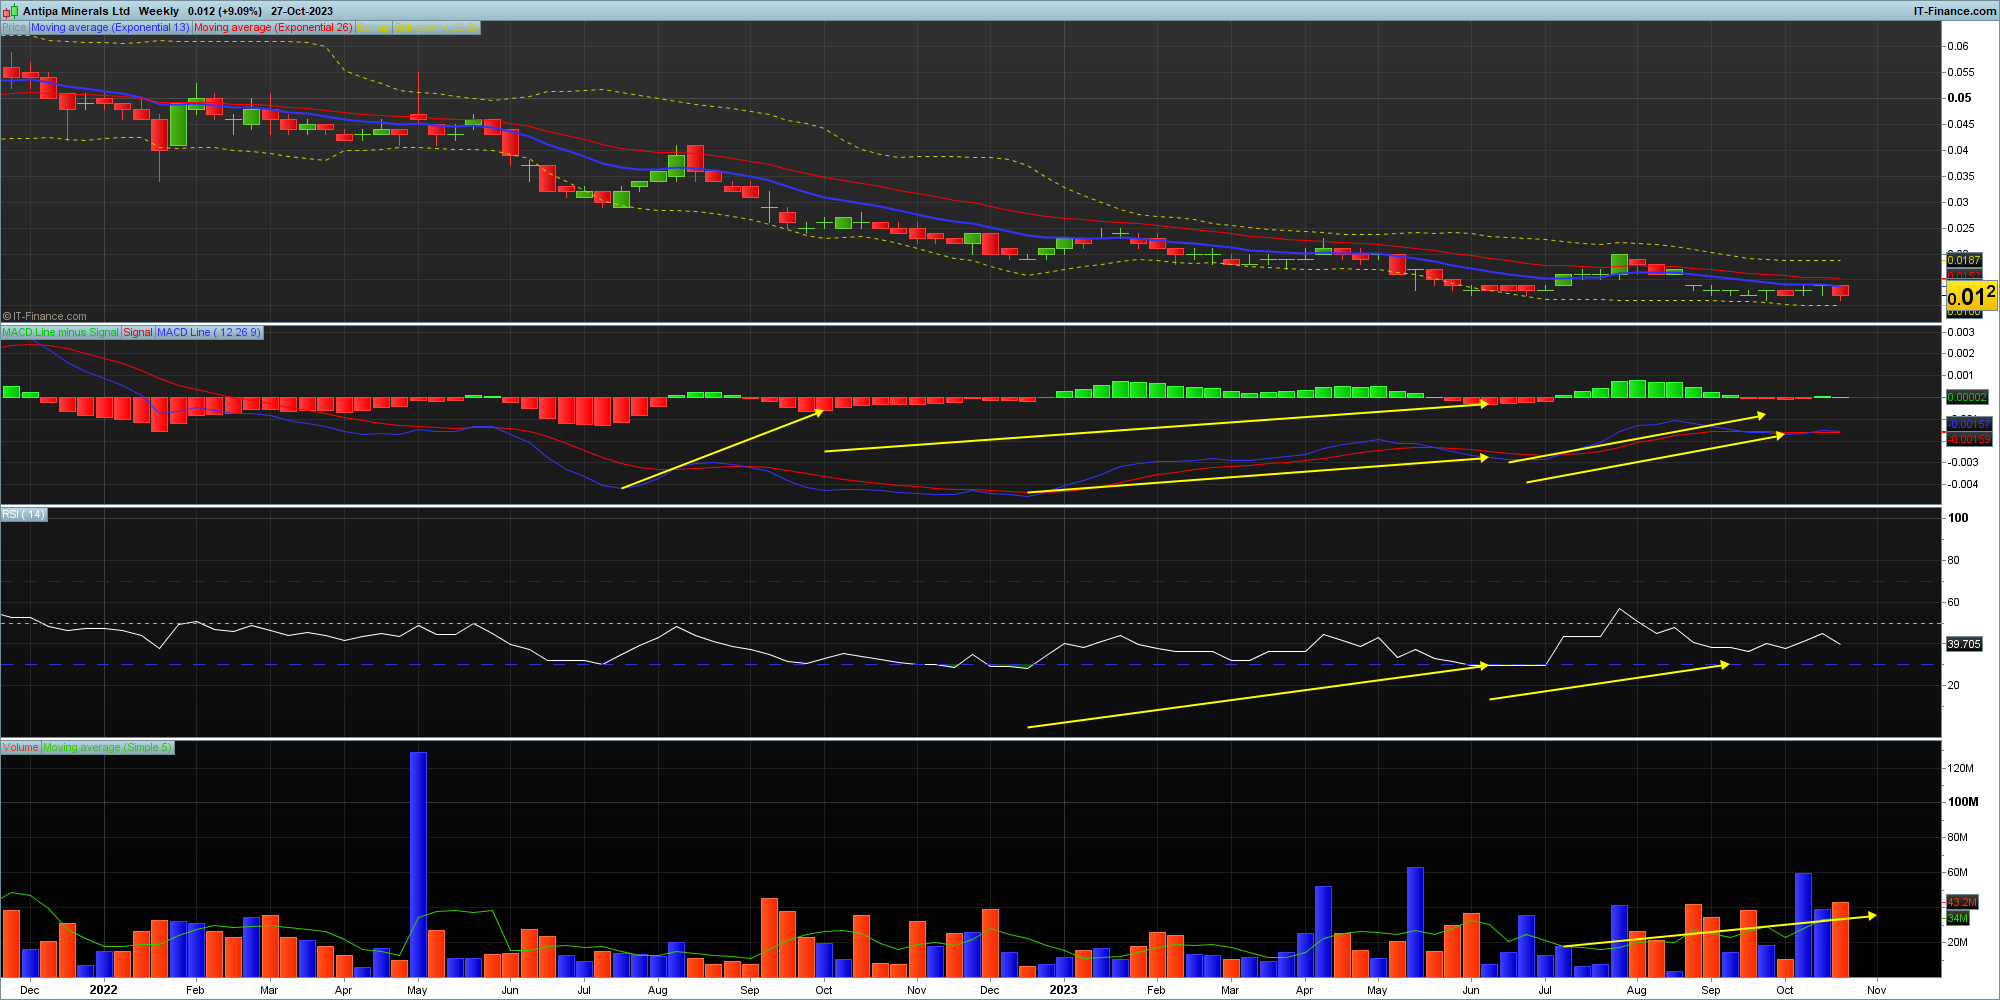
Task: Select the Boll up indicator label
Action: pyautogui.click(x=373, y=27)
